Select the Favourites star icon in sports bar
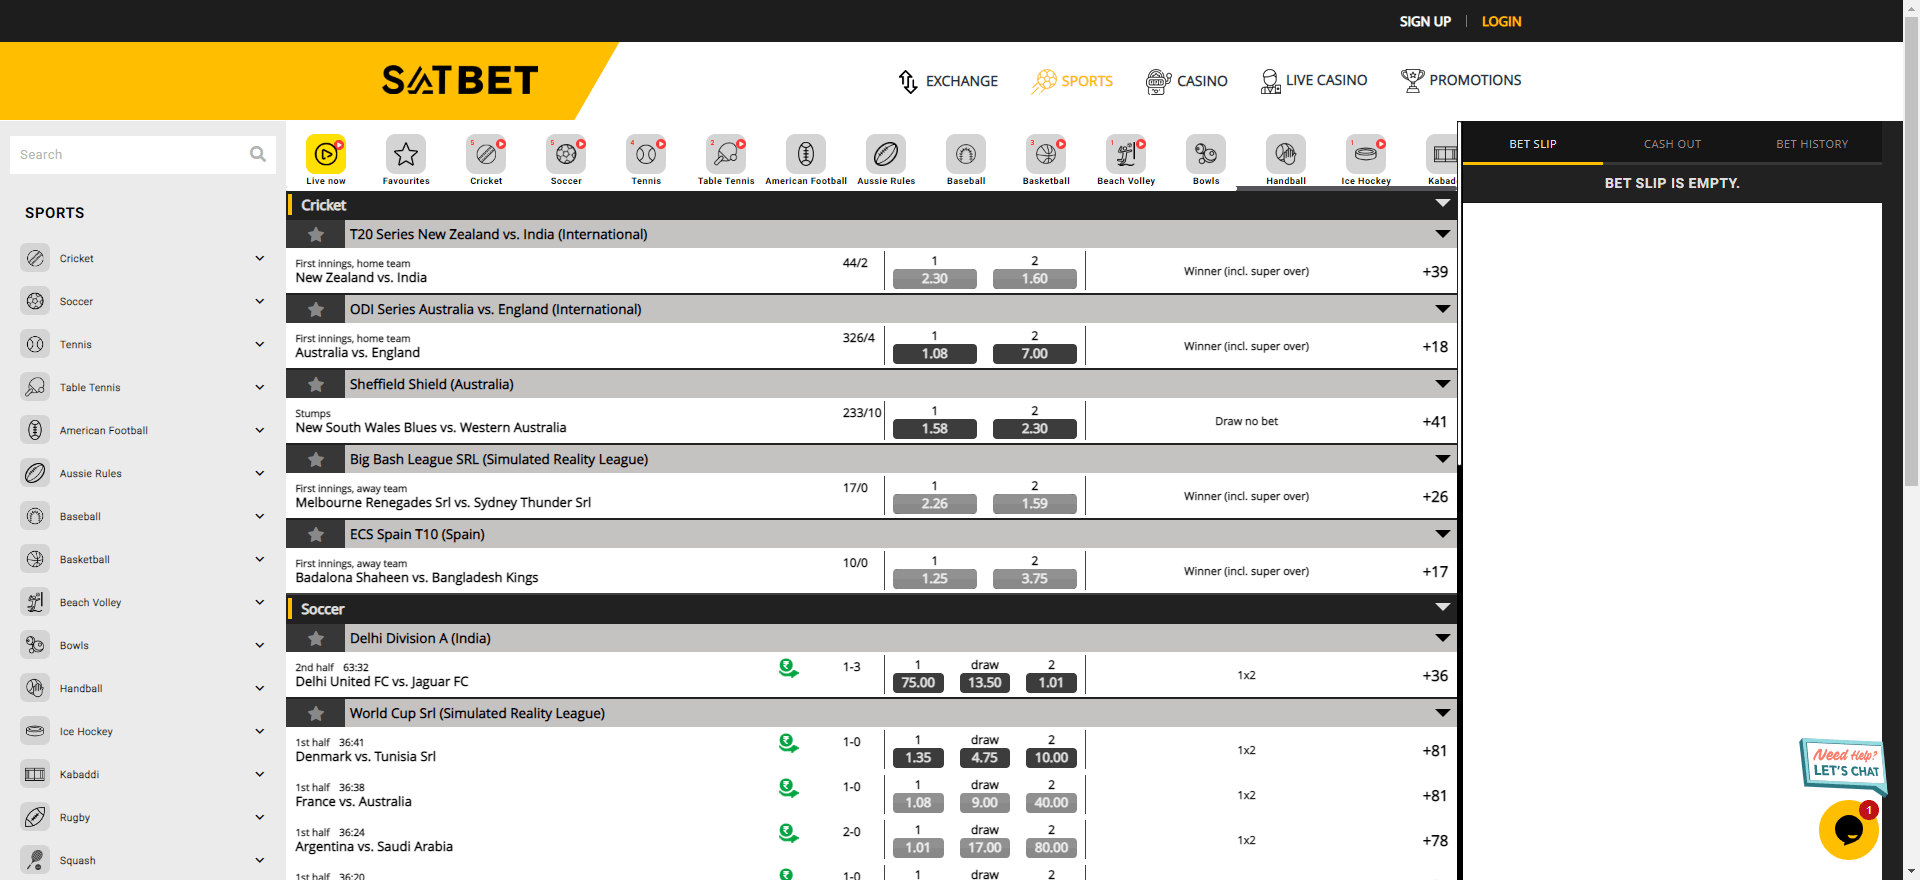Viewport: 1920px width, 880px height. pos(406,155)
